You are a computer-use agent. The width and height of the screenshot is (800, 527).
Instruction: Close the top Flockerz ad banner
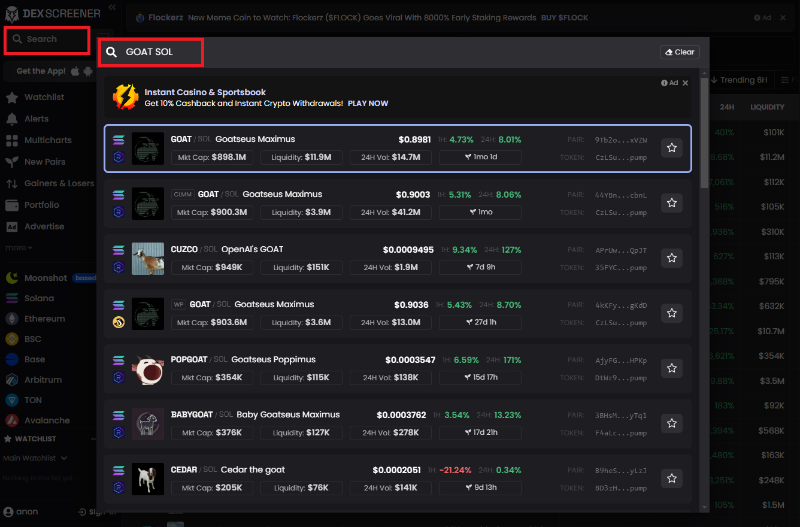tap(783, 18)
